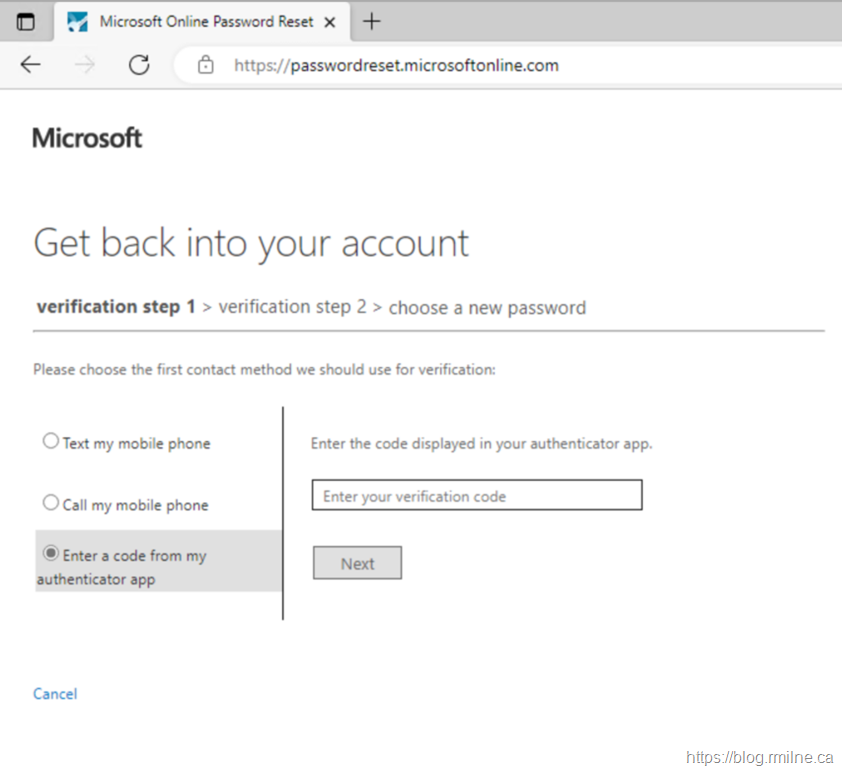Click the verification step 2 breadcrumb
This screenshot has height=768, width=842.
pos(292,307)
